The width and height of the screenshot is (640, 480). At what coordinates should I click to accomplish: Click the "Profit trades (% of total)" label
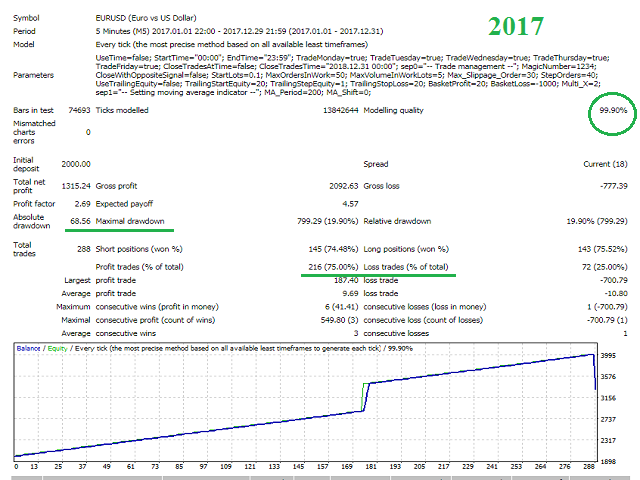140,267
